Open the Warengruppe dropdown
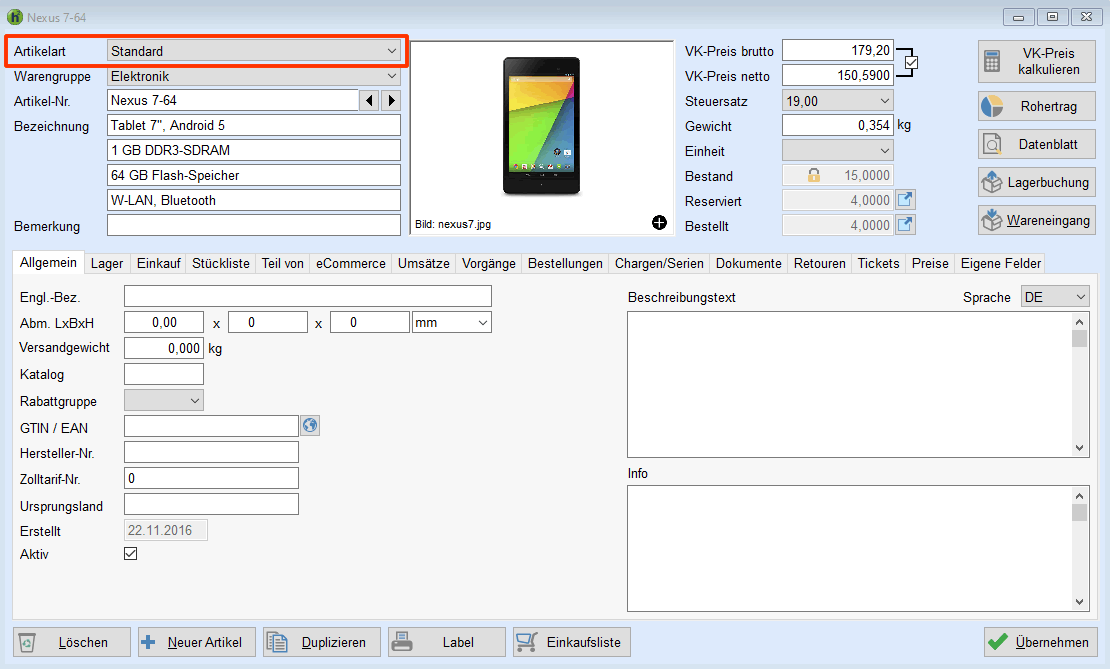 pos(253,76)
